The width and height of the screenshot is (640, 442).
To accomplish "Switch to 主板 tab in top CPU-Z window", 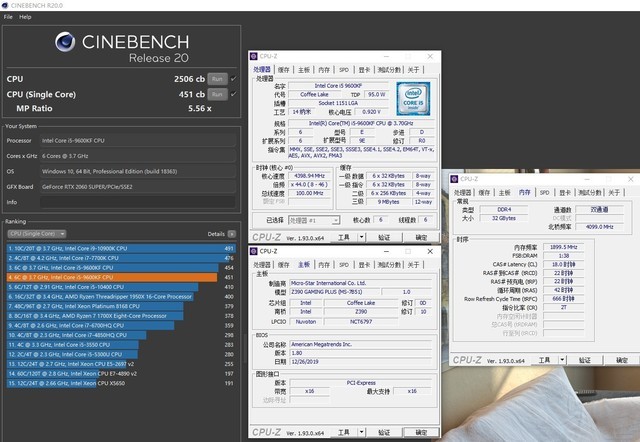I will click(x=304, y=70).
